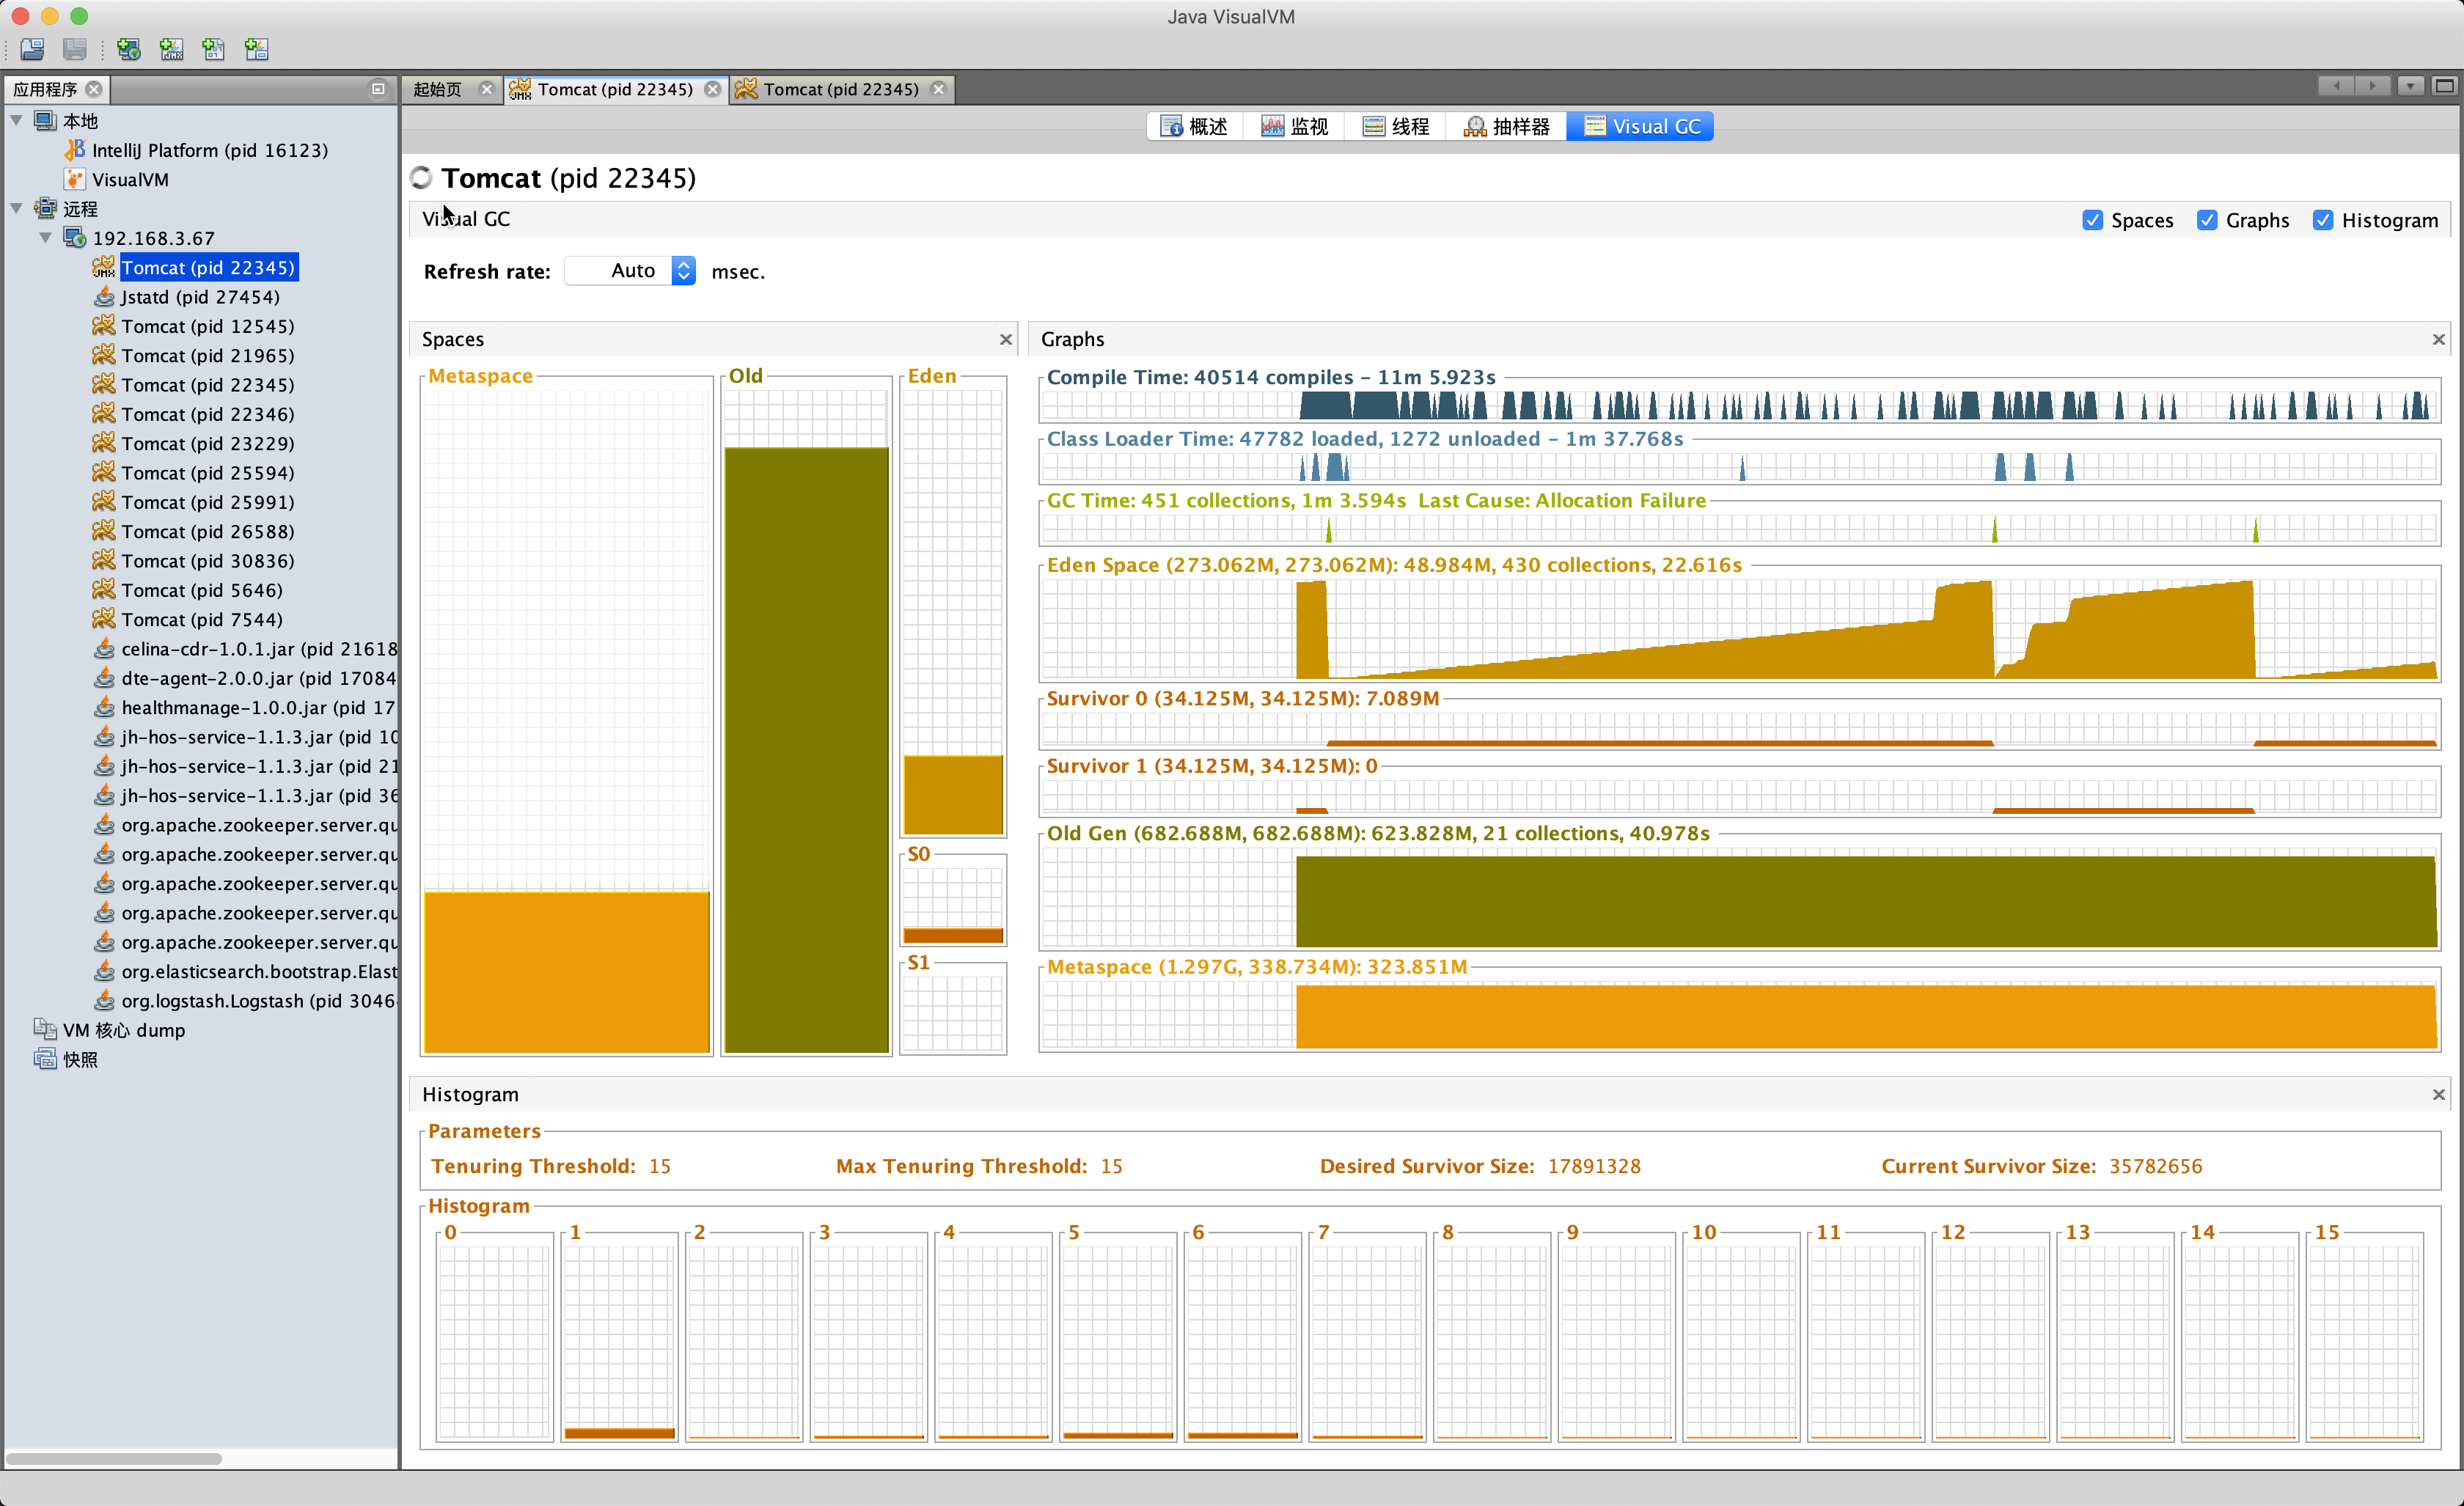This screenshot has width=2464, height=1506.
Task: Click the org.logstash.Logstash Java icon
Action: (x=104, y=1000)
